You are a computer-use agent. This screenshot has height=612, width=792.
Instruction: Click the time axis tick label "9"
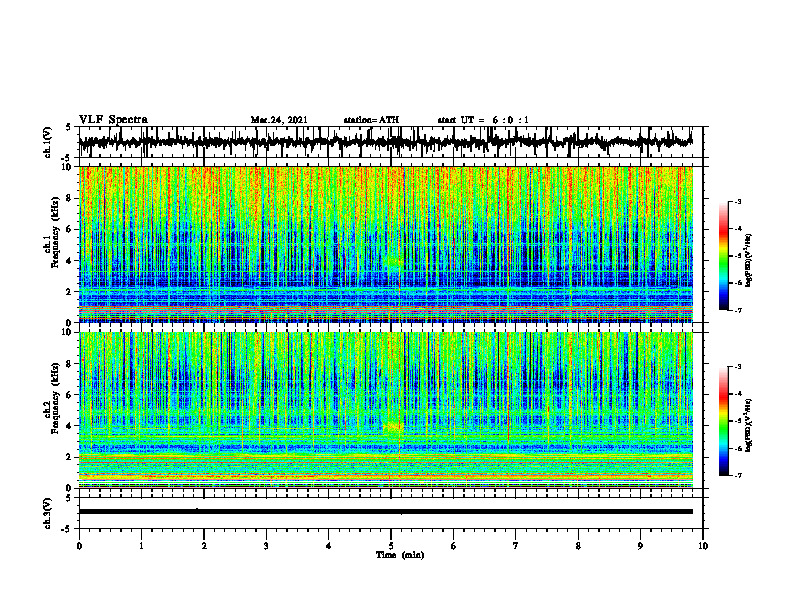coord(640,546)
